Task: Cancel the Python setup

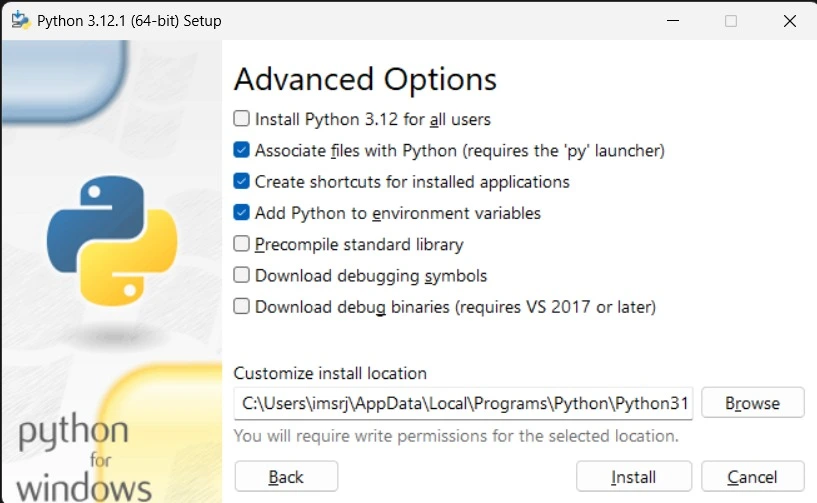Action: click(752, 476)
